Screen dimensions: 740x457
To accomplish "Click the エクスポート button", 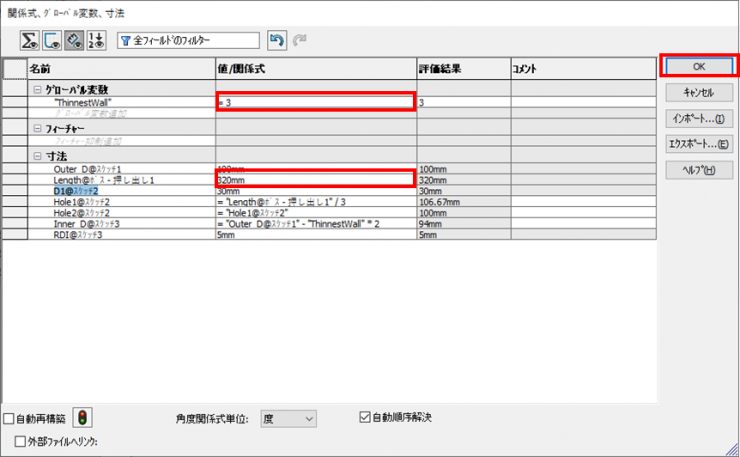I will [x=698, y=144].
